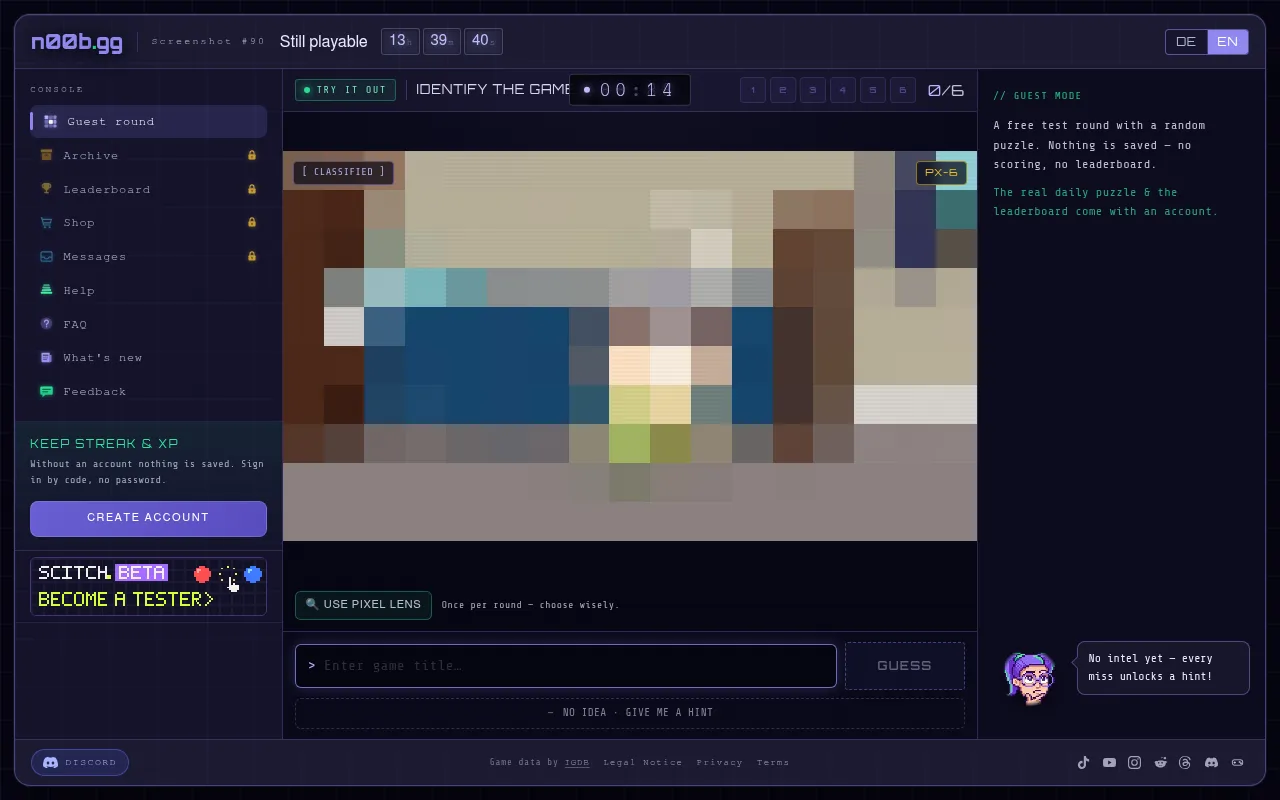This screenshot has height=800, width=1280.
Task: Select the Guest round menu item
Action: tap(148, 121)
